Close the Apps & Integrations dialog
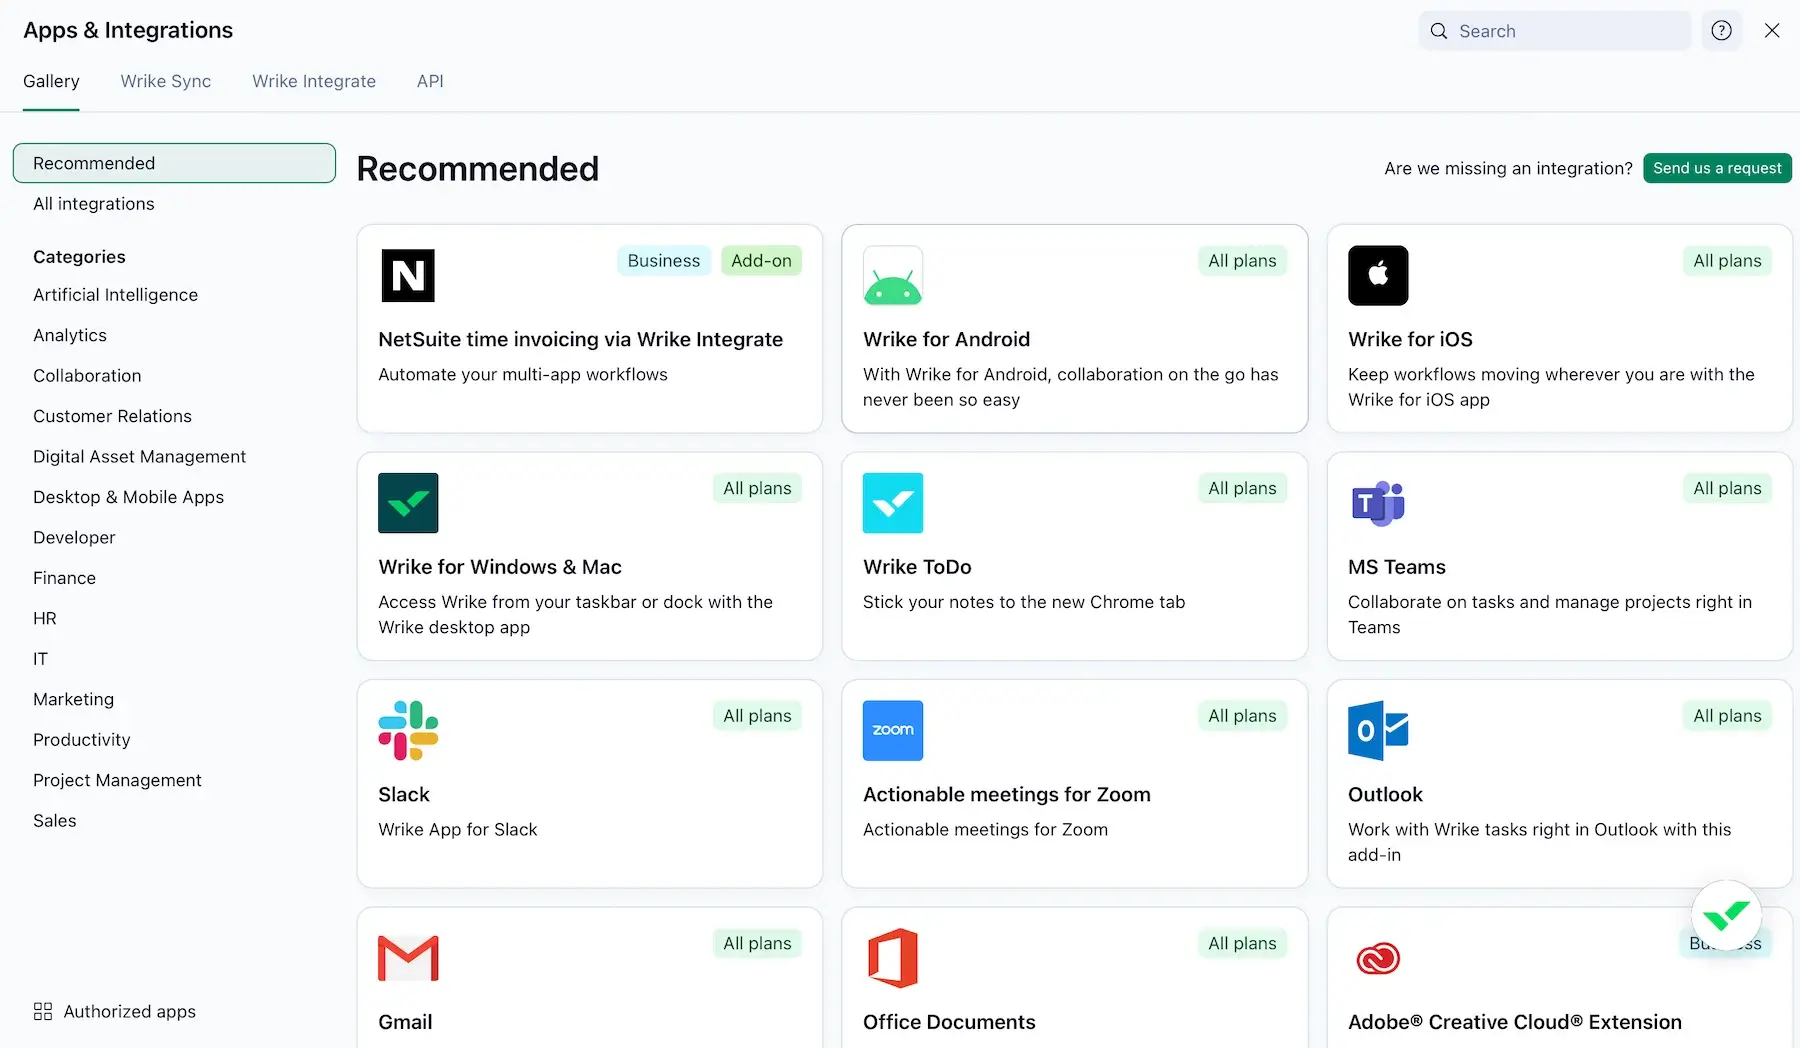 tap(1772, 31)
